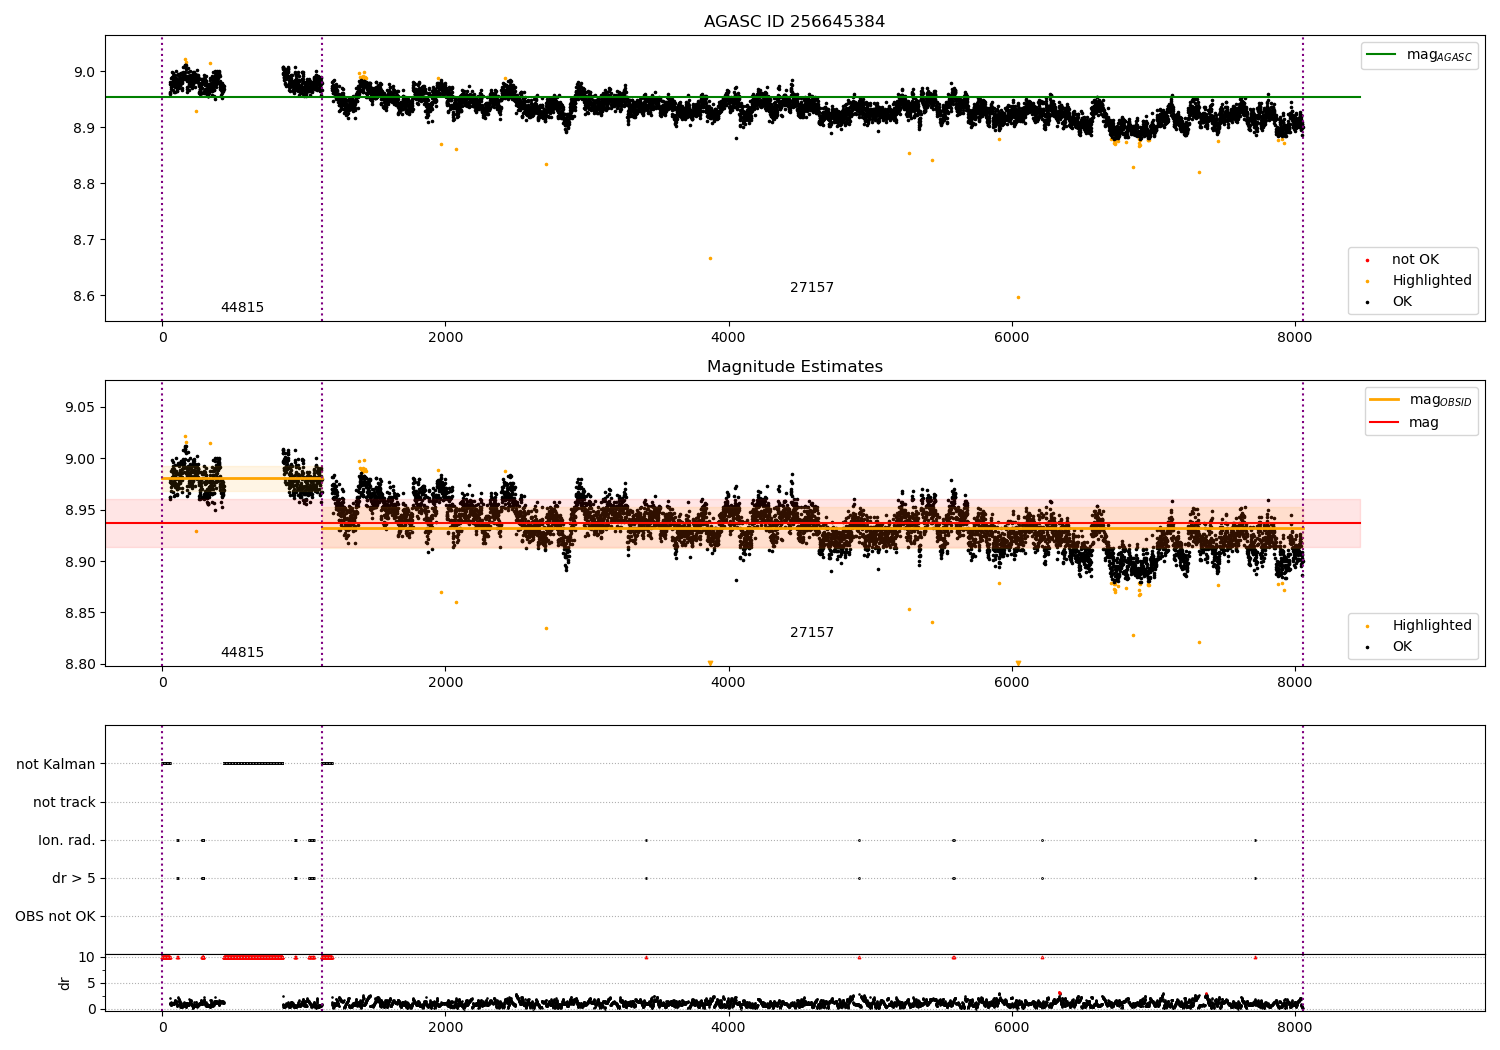Click y-axis tick 8.95 in middle plot
The width and height of the screenshot is (1500, 1050).
click(80, 511)
